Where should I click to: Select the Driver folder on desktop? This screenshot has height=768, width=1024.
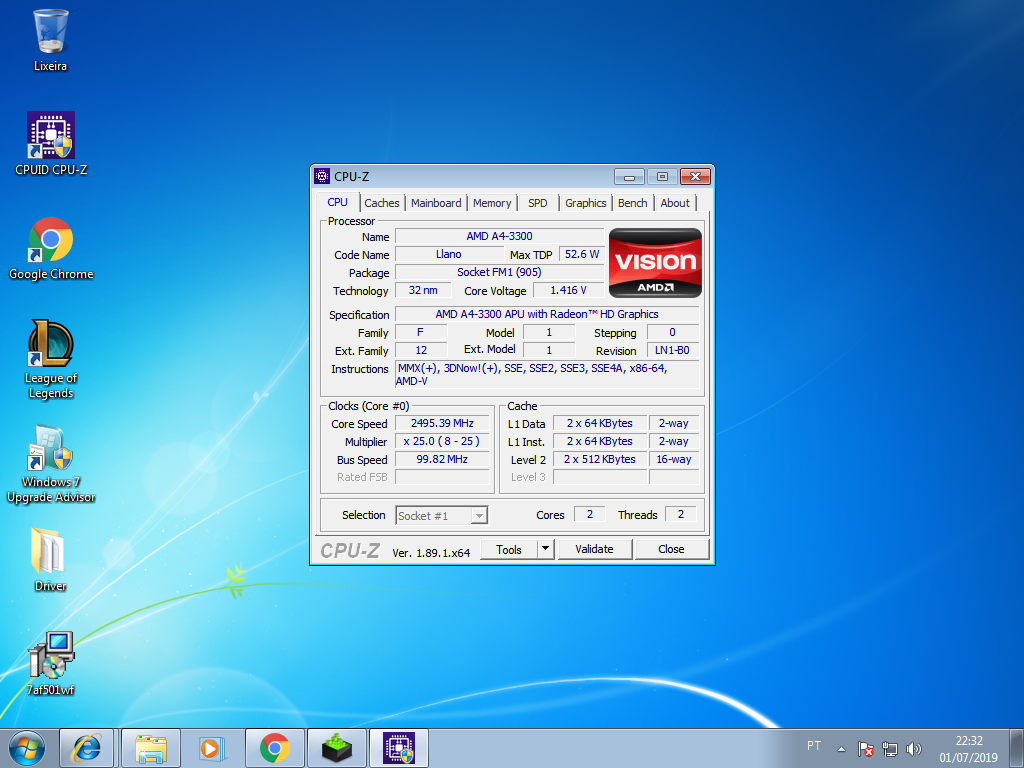tap(50, 559)
